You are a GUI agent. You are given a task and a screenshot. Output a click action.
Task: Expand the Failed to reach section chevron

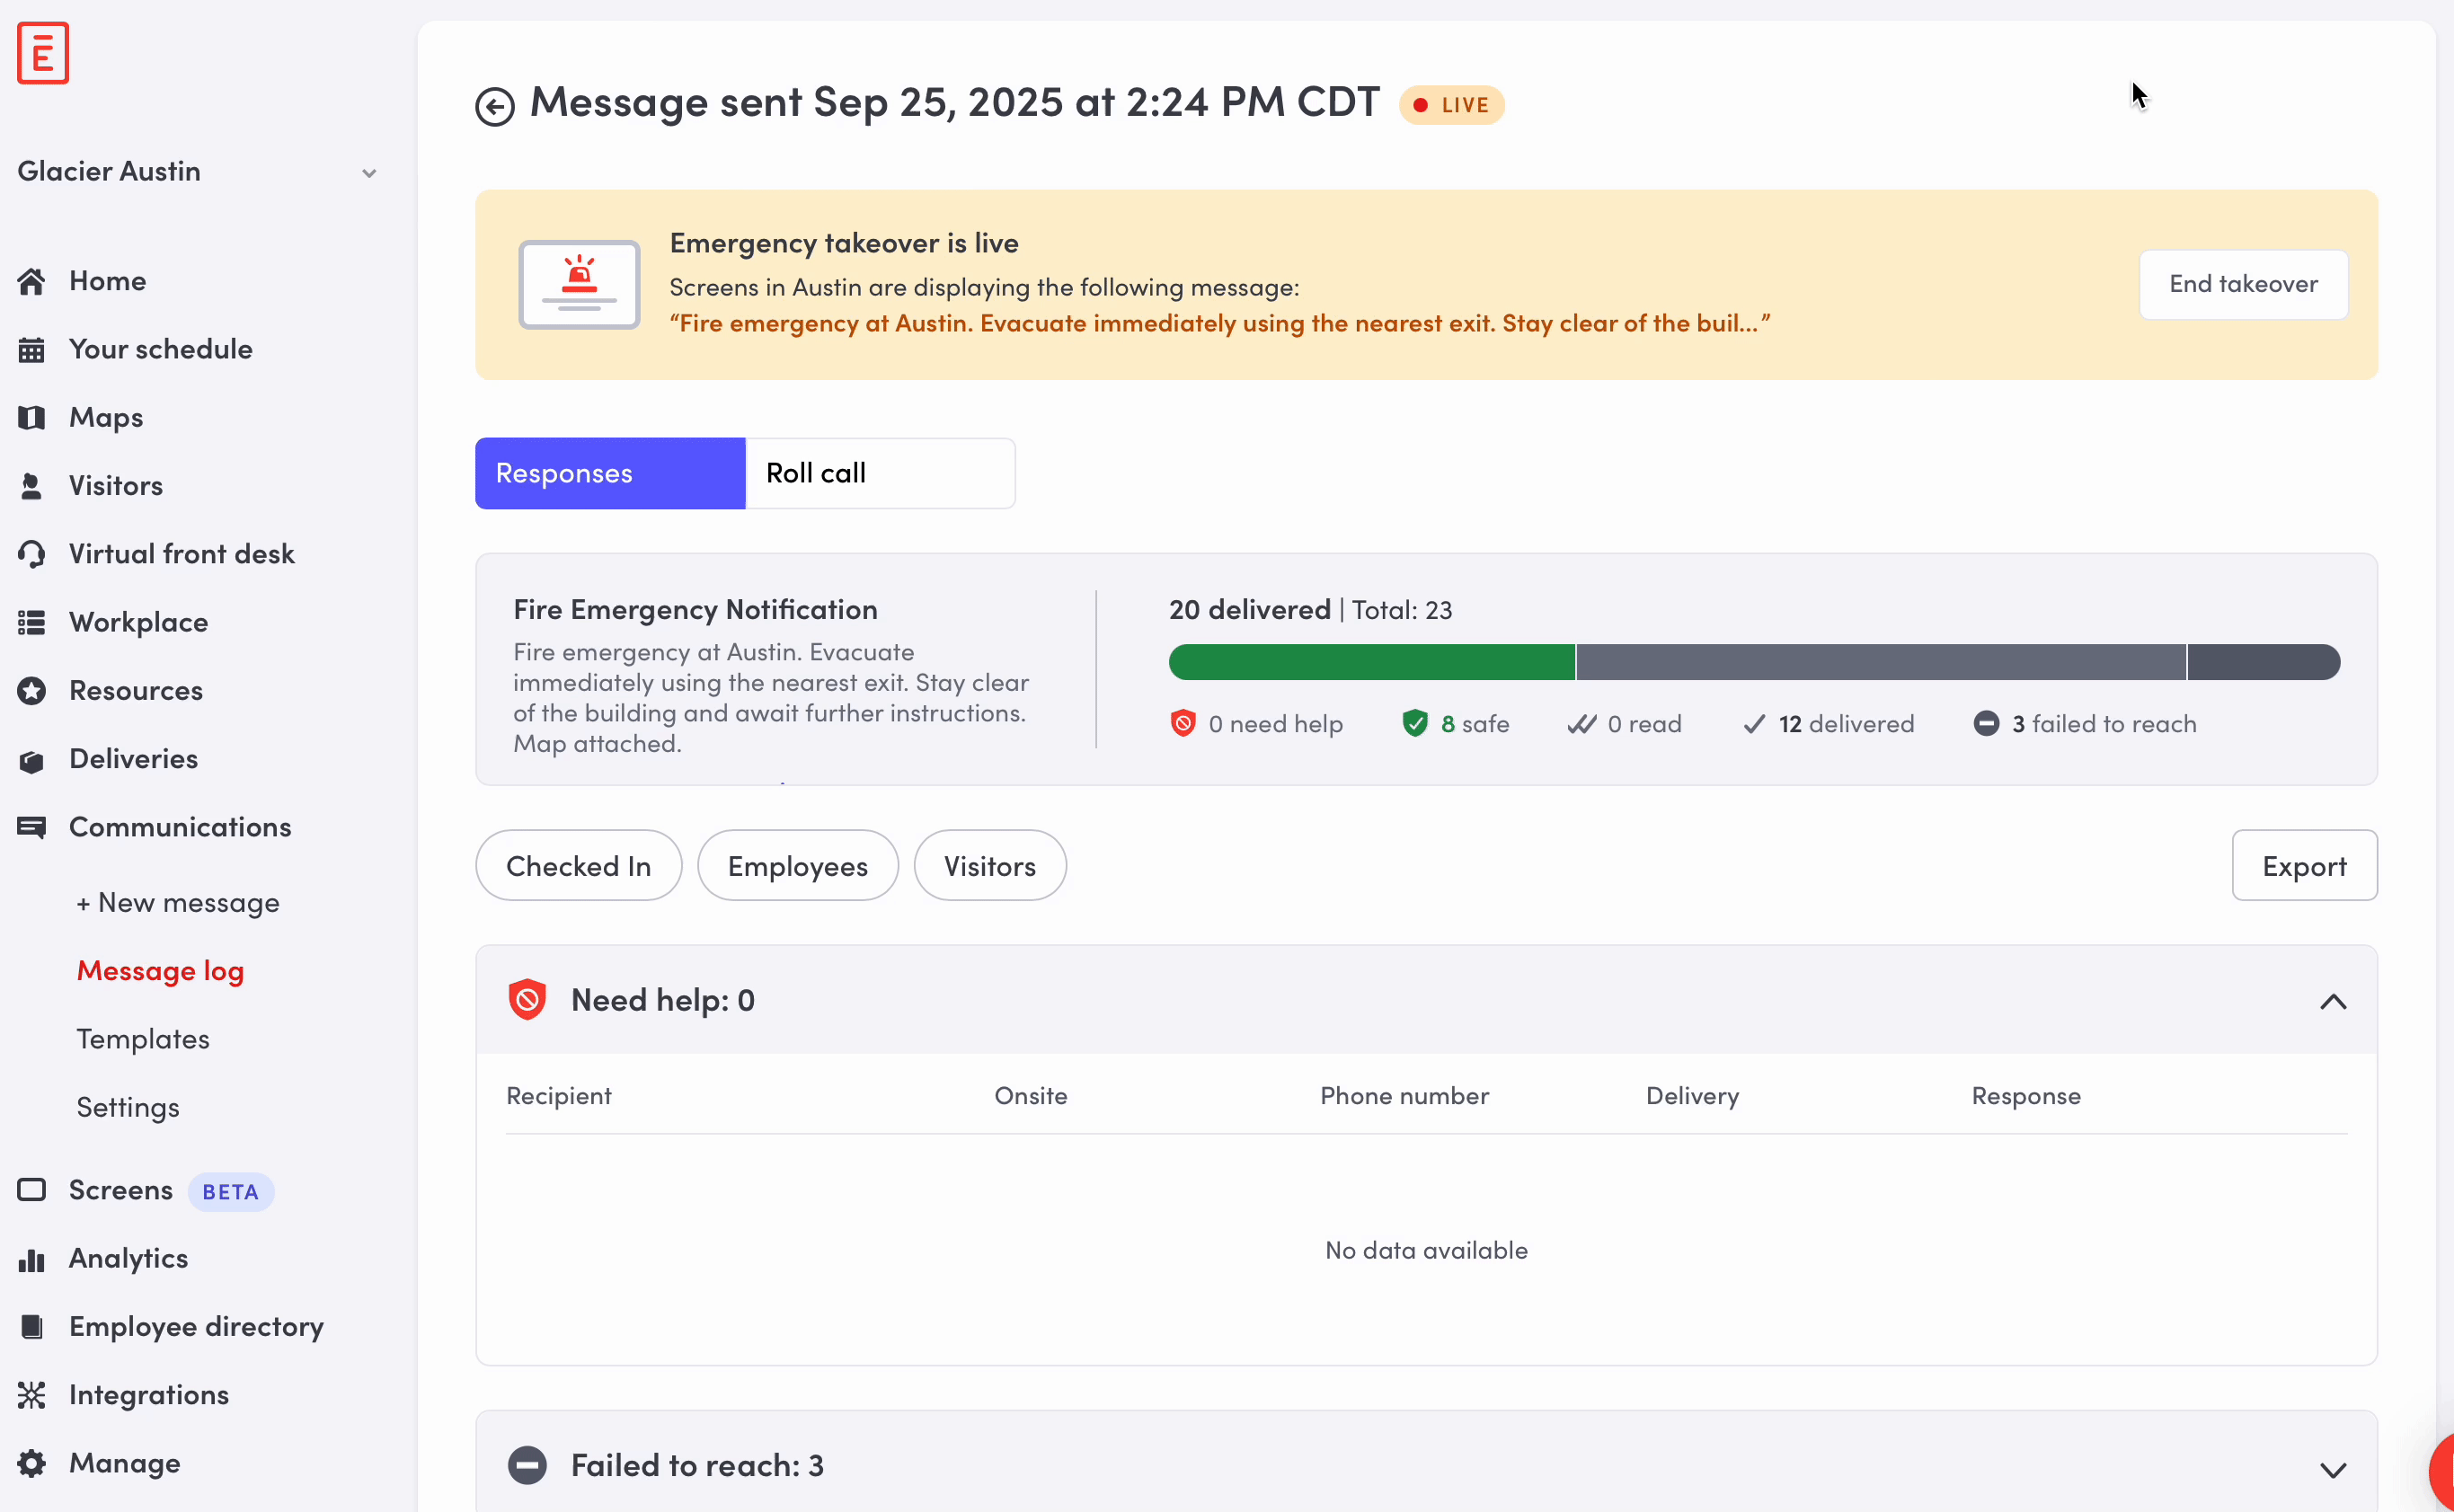2333,1469
